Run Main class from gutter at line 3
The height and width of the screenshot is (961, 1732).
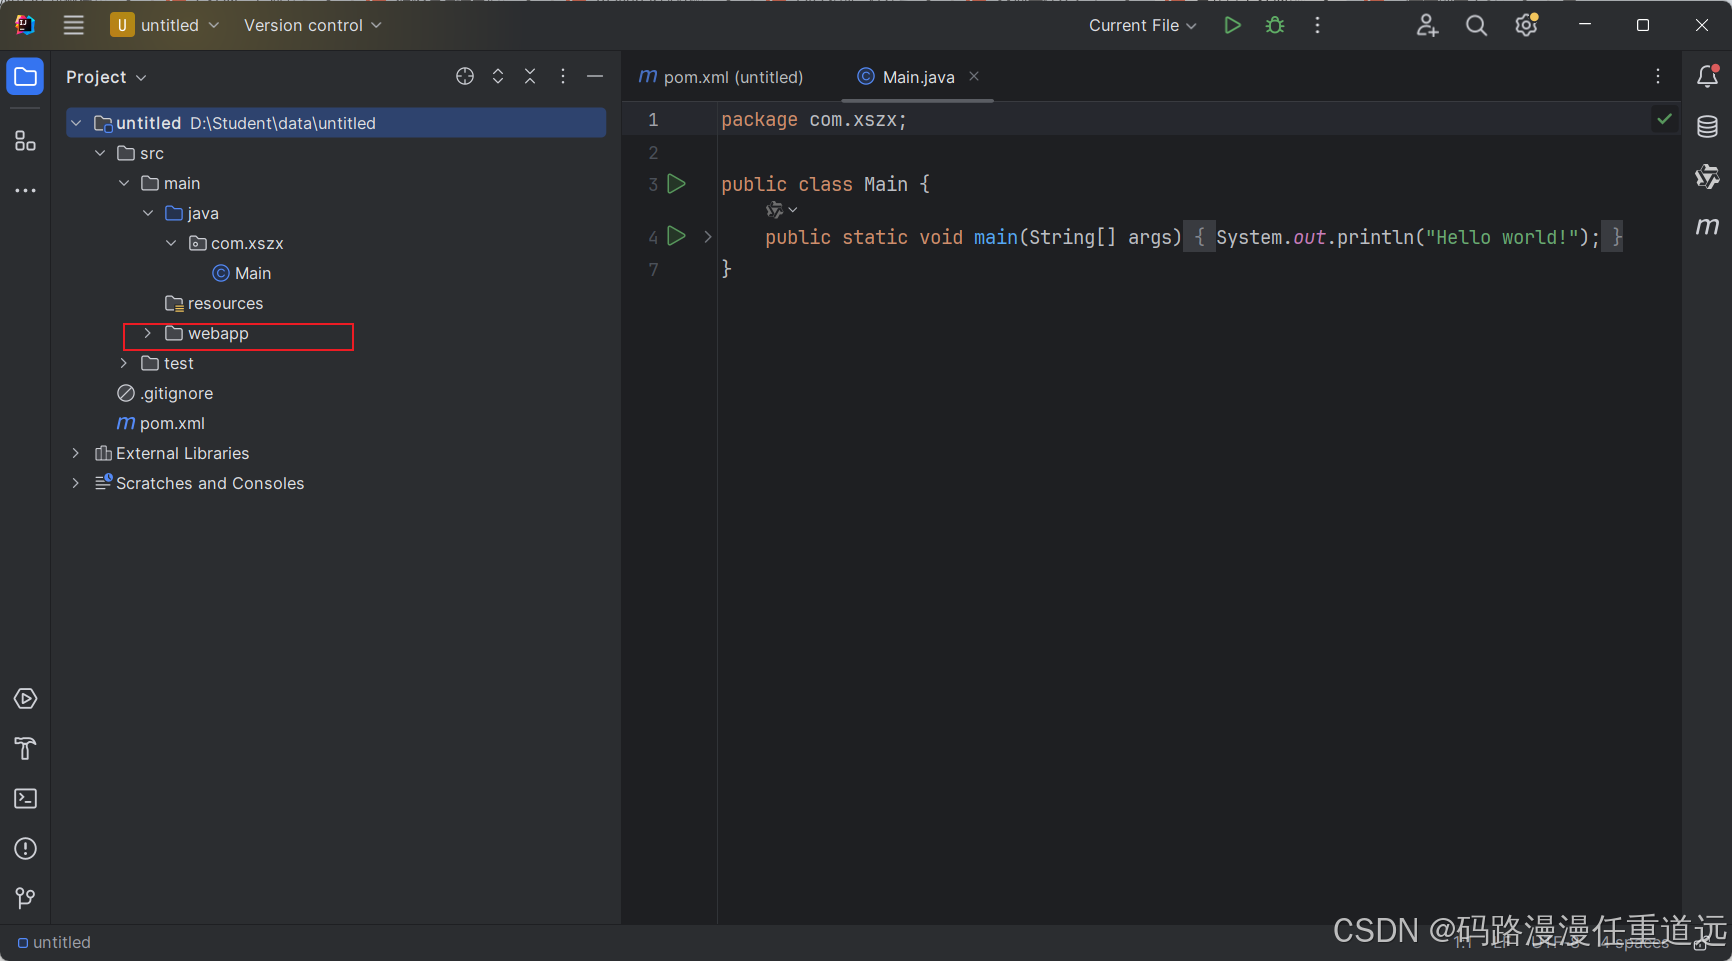click(x=677, y=184)
